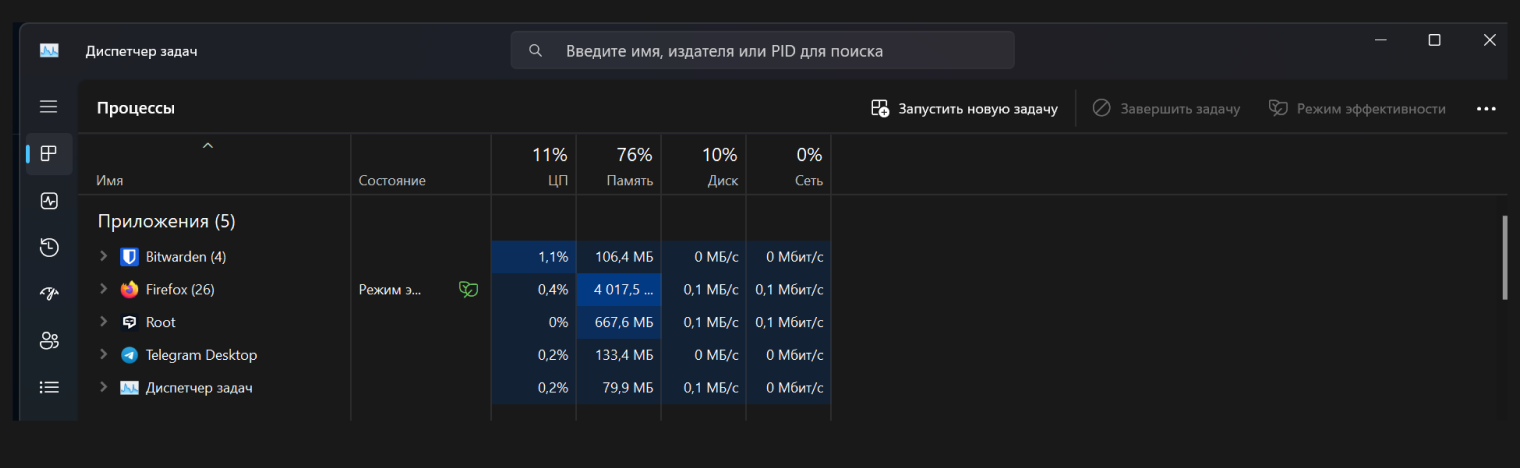Screen dimensions: 1520x468
Task: Open the Users sidebar icon
Action: pos(49,340)
